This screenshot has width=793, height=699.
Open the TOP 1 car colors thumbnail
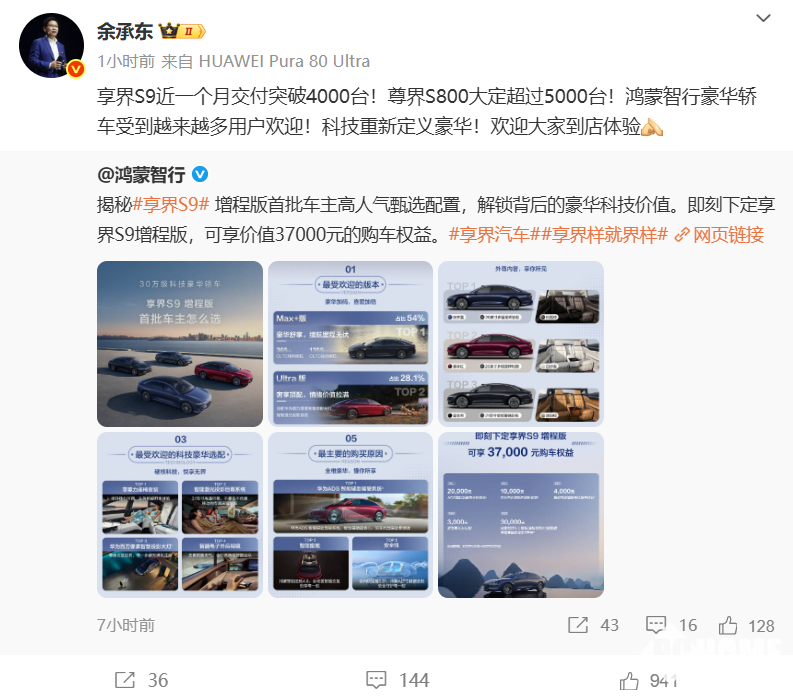coord(521,344)
